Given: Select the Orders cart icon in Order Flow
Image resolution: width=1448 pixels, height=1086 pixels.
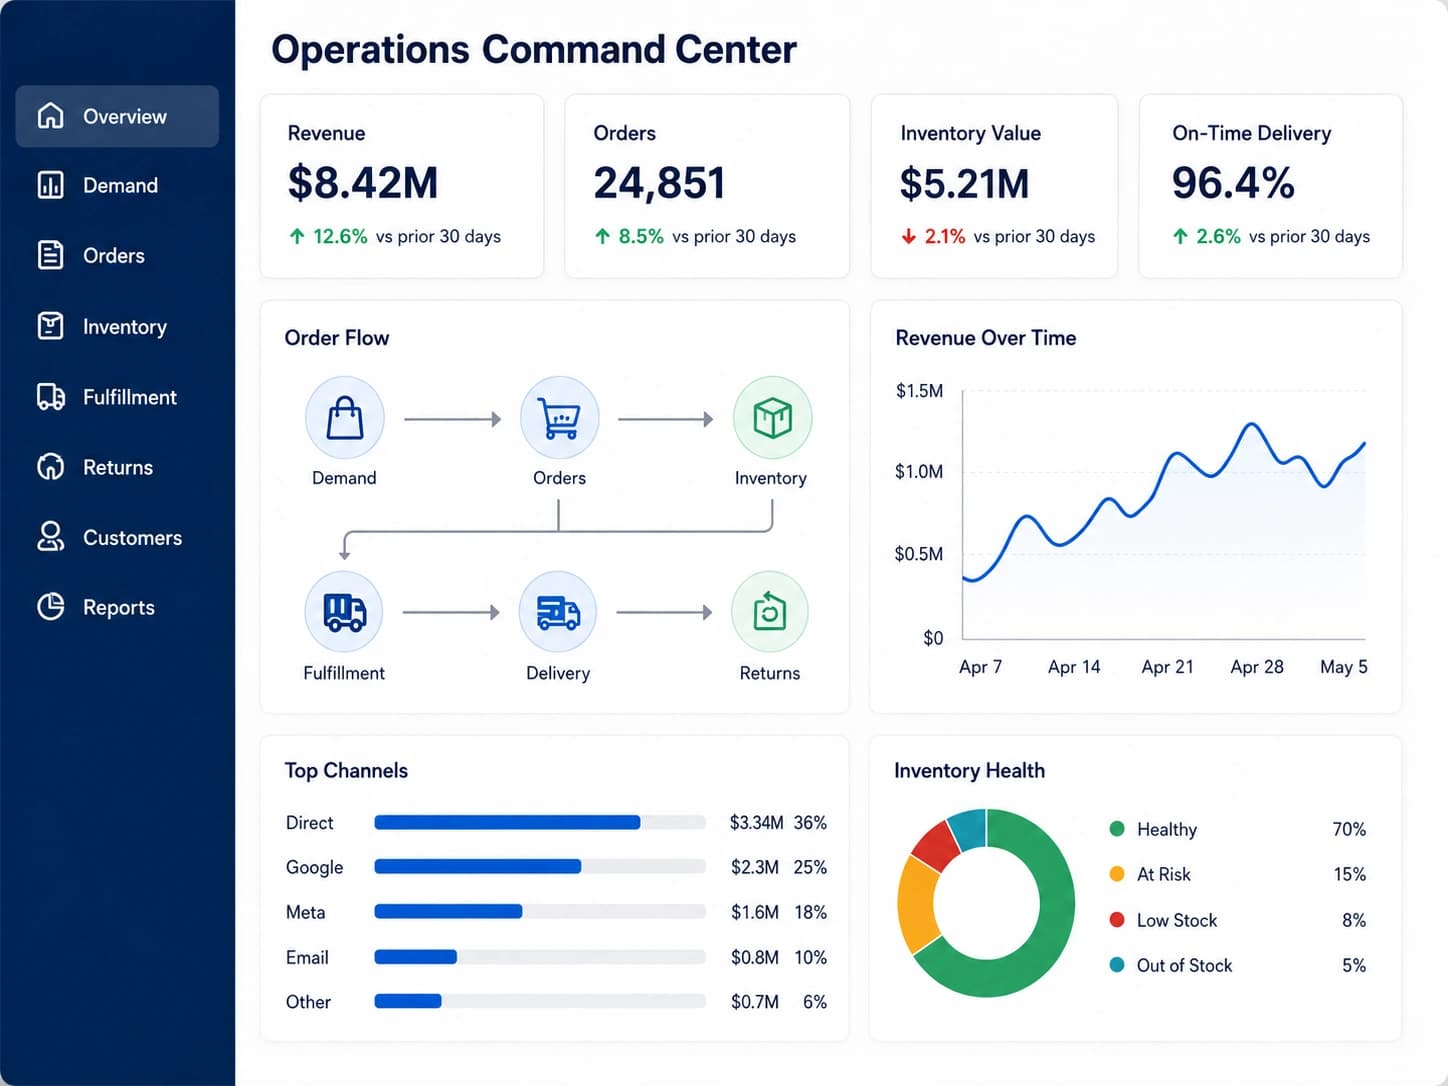Looking at the screenshot, I should pyautogui.click(x=559, y=418).
